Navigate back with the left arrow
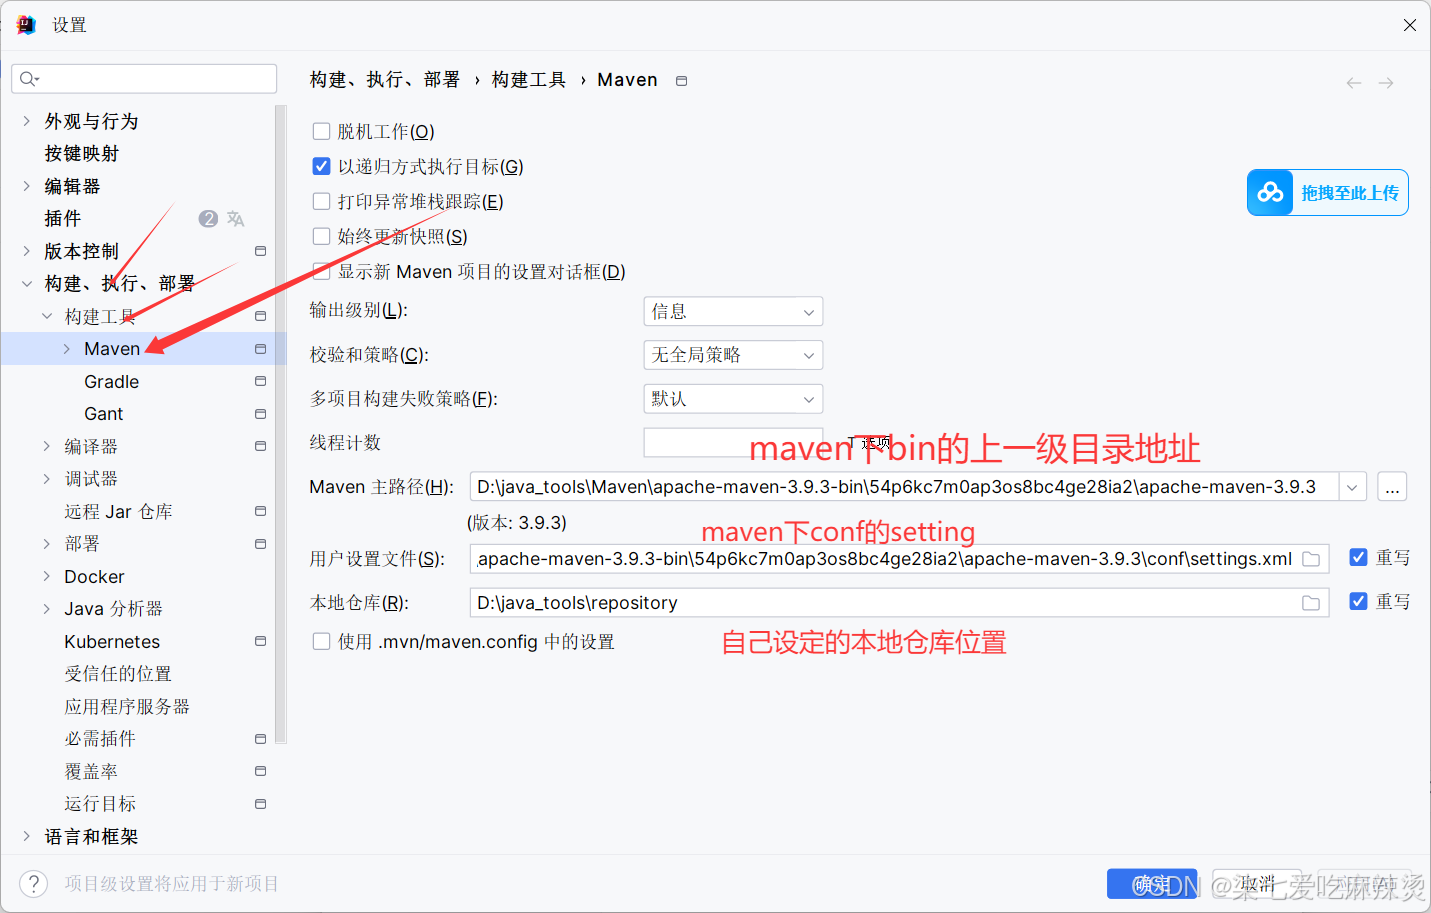The height and width of the screenshot is (913, 1431). 1354,83
